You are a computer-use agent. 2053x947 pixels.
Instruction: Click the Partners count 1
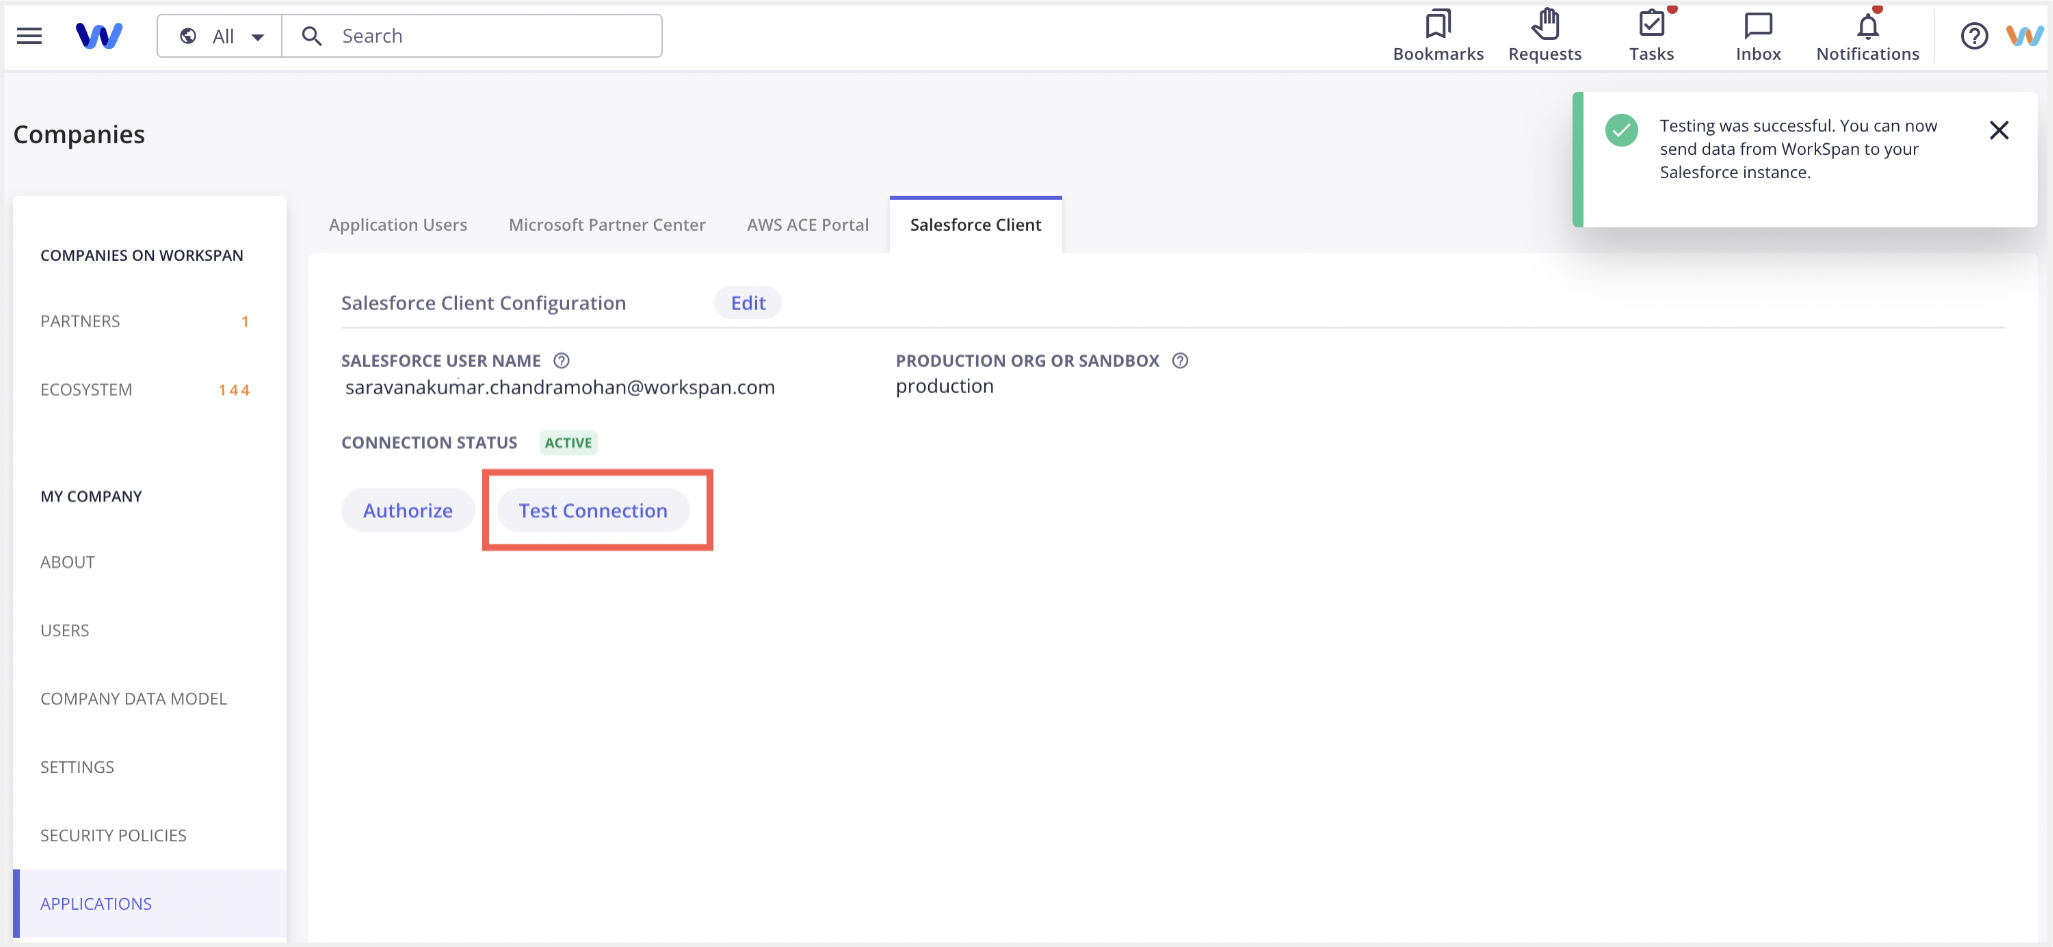pos(245,321)
